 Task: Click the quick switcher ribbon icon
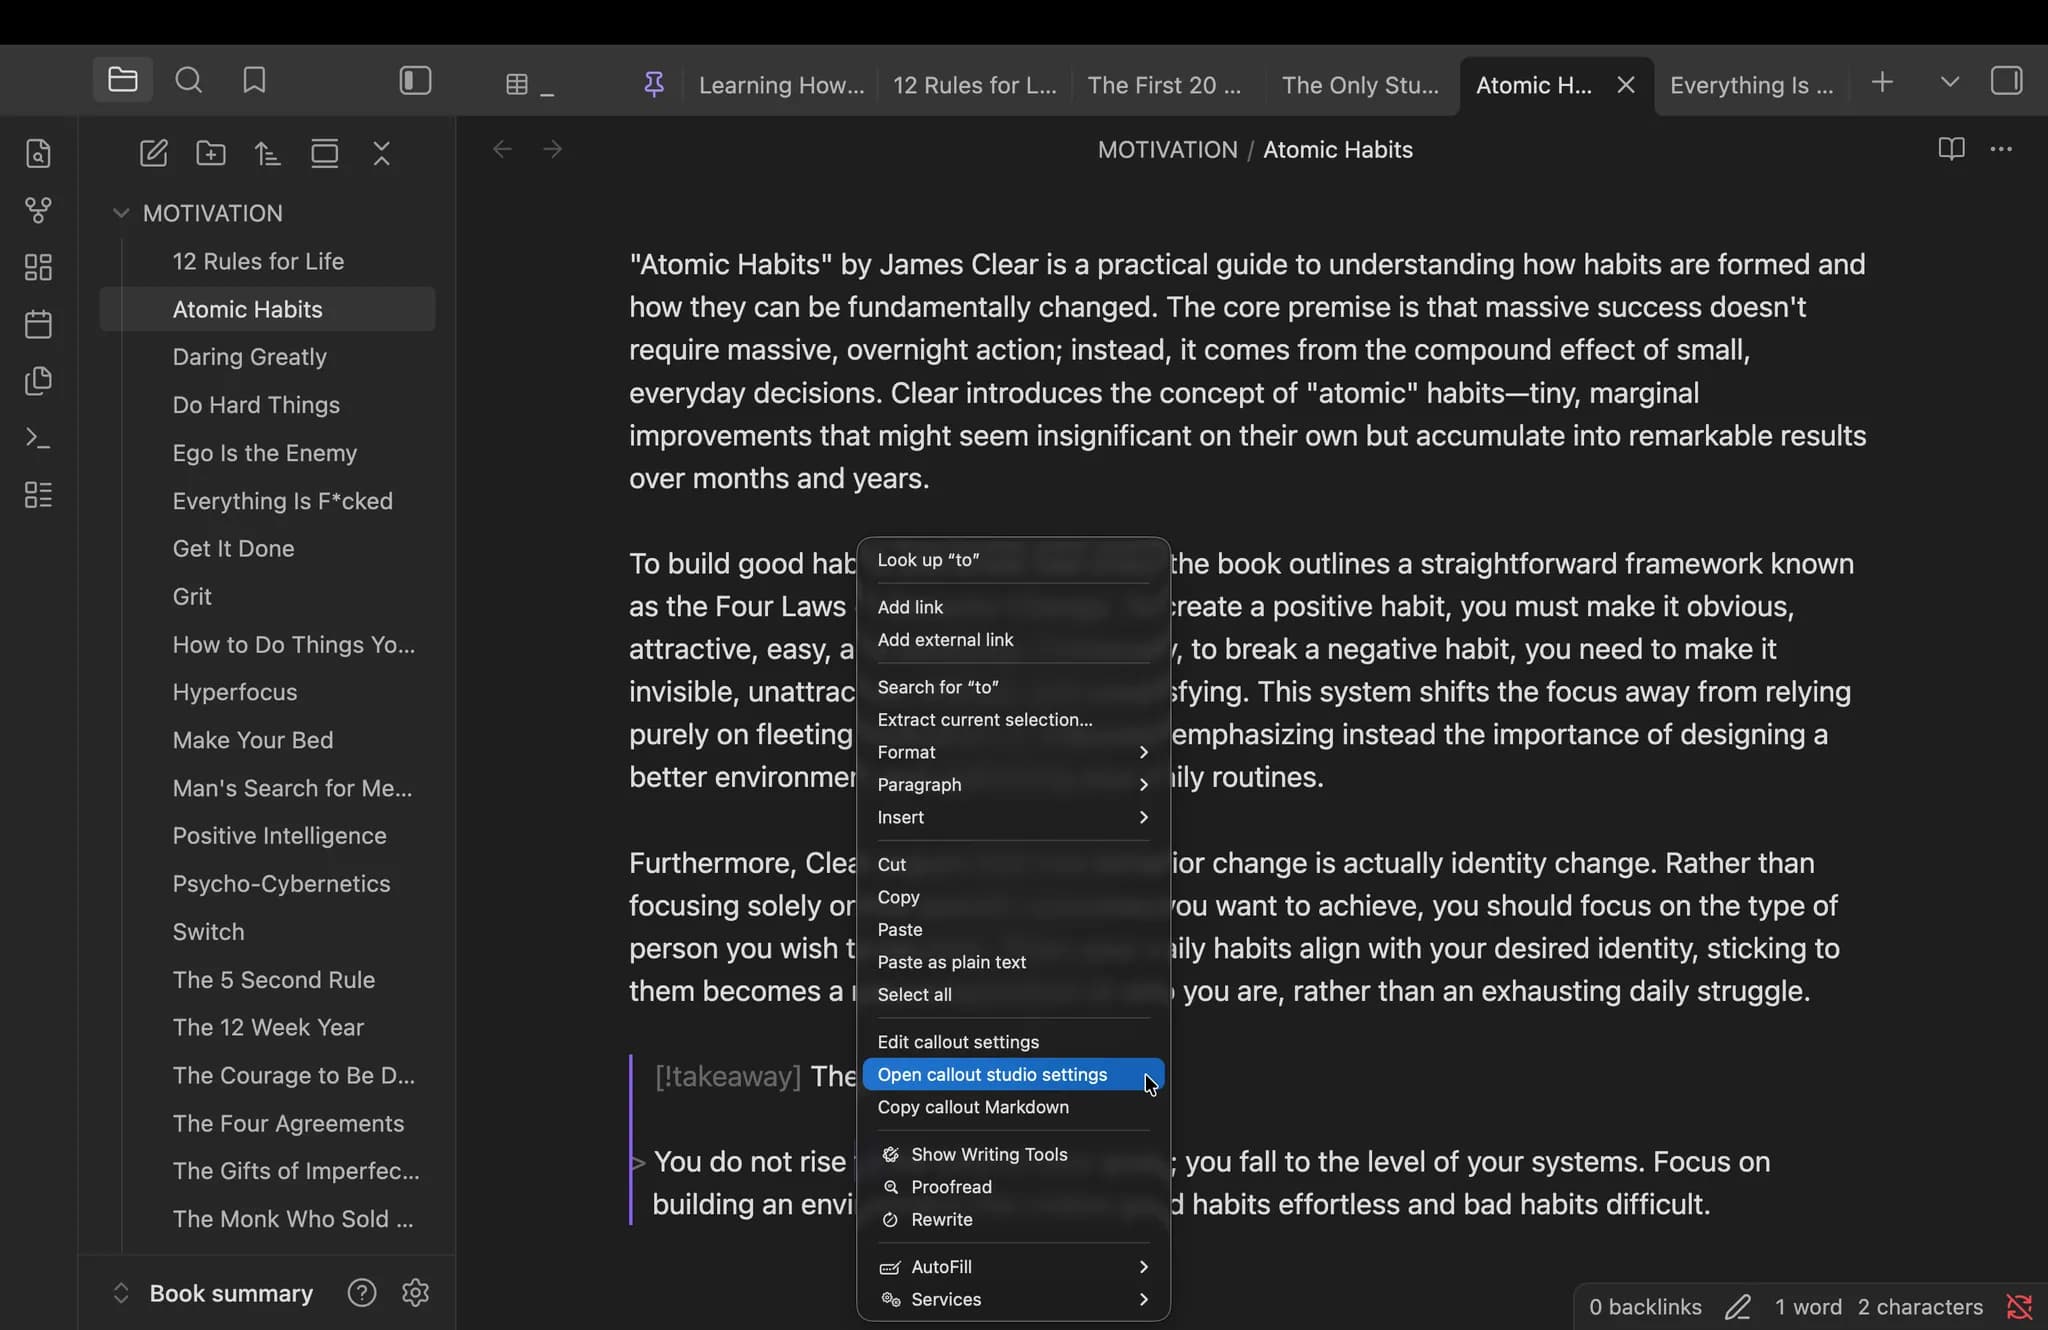[x=38, y=153]
